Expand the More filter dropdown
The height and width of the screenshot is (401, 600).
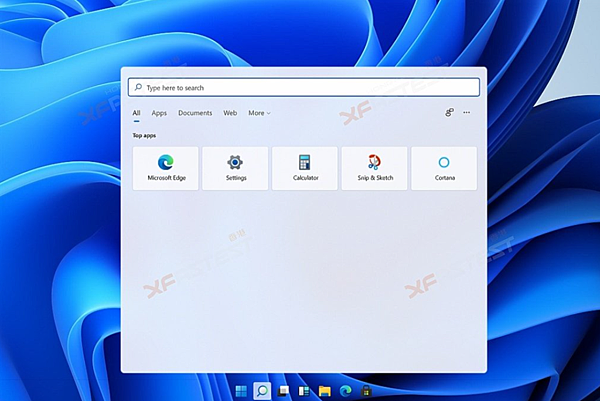coord(259,113)
